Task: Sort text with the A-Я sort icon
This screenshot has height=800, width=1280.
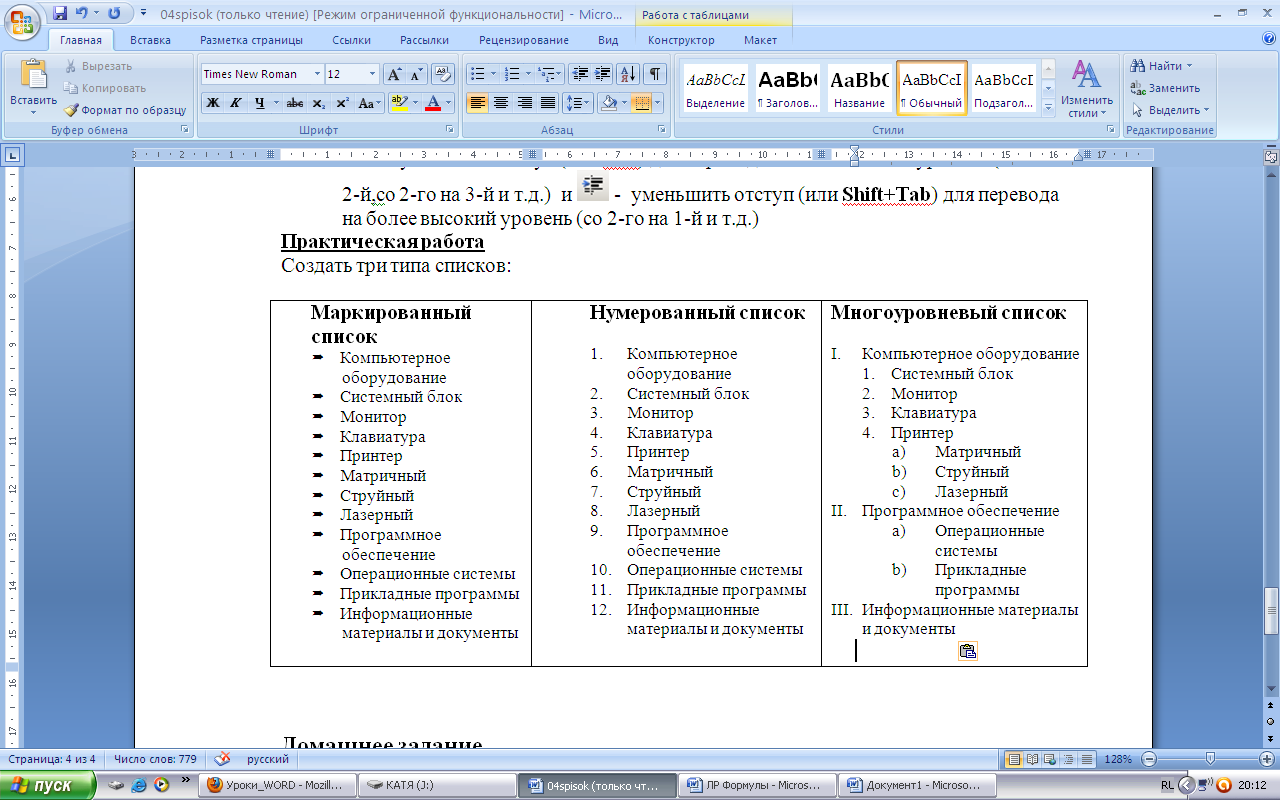Action: (629, 74)
